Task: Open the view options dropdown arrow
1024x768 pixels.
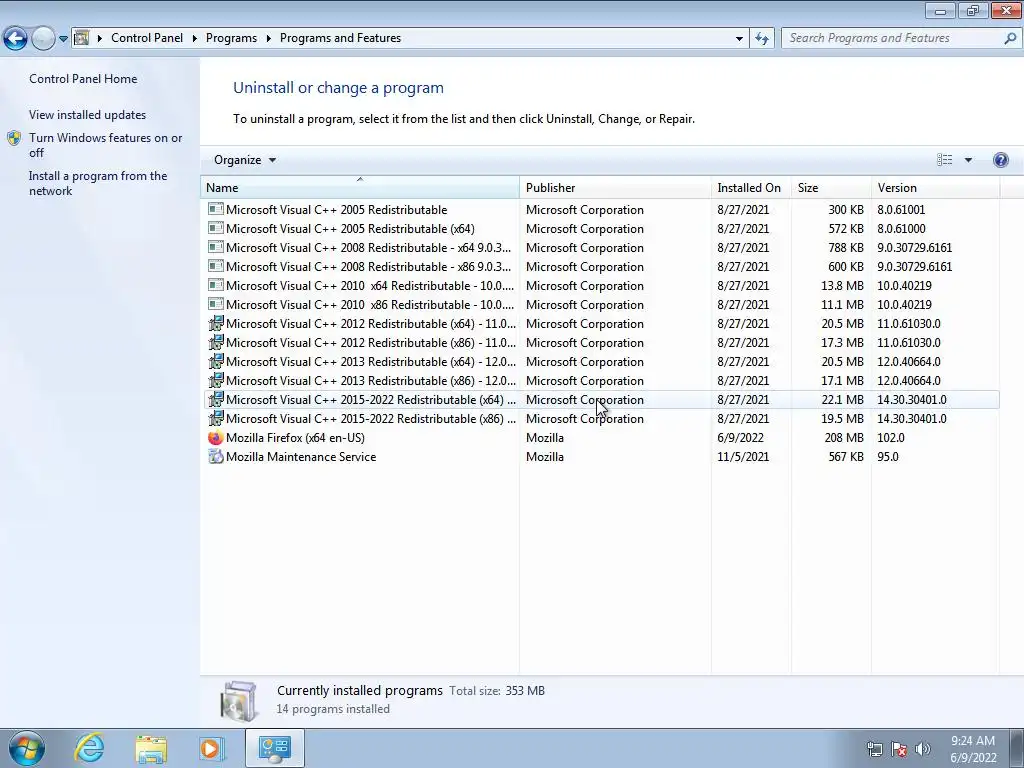Action: pos(968,160)
